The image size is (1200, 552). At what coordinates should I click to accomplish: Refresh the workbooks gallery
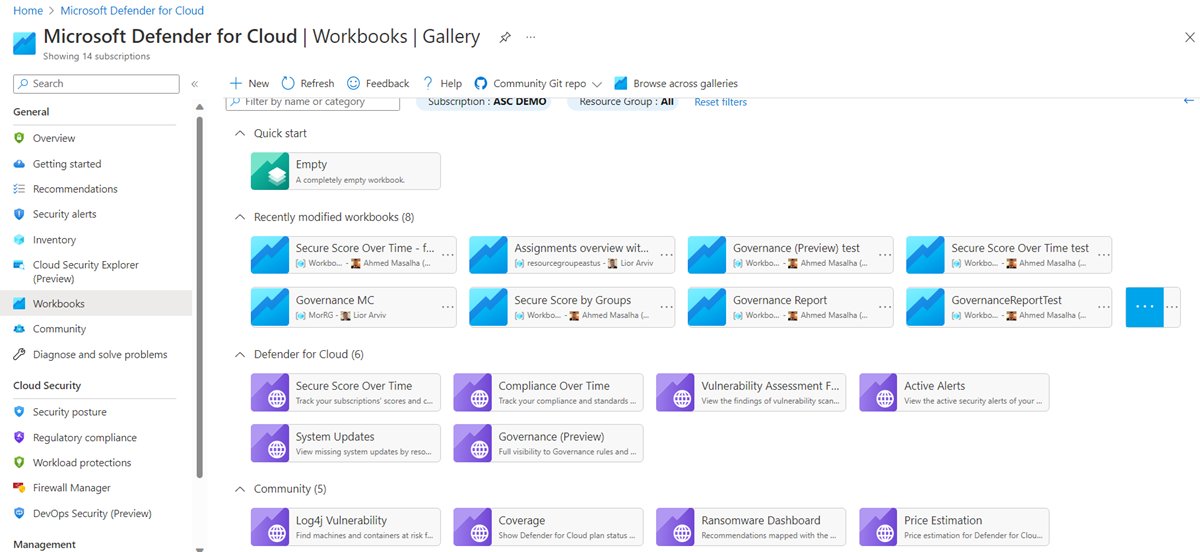tap(308, 84)
